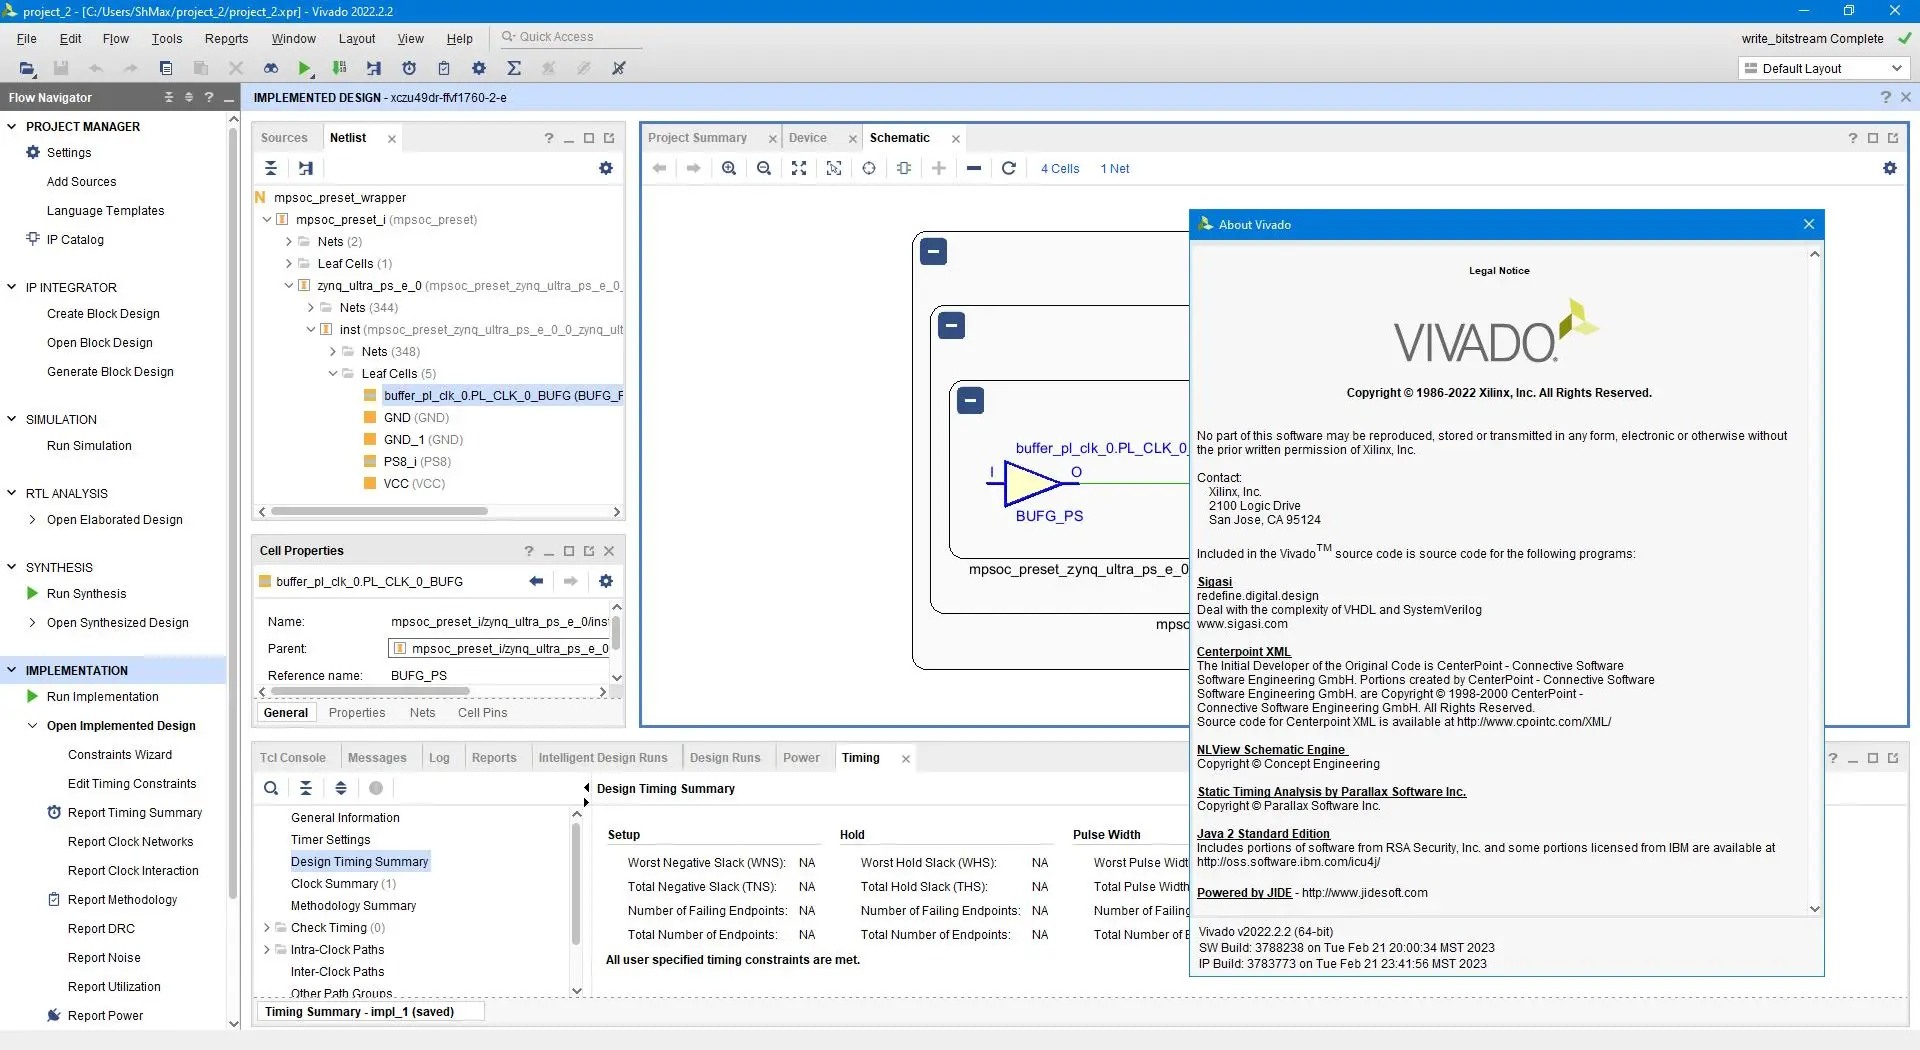The height and width of the screenshot is (1050, 1920).
Task: Click the 4 Cells link
Action: tap(1060, 168)
